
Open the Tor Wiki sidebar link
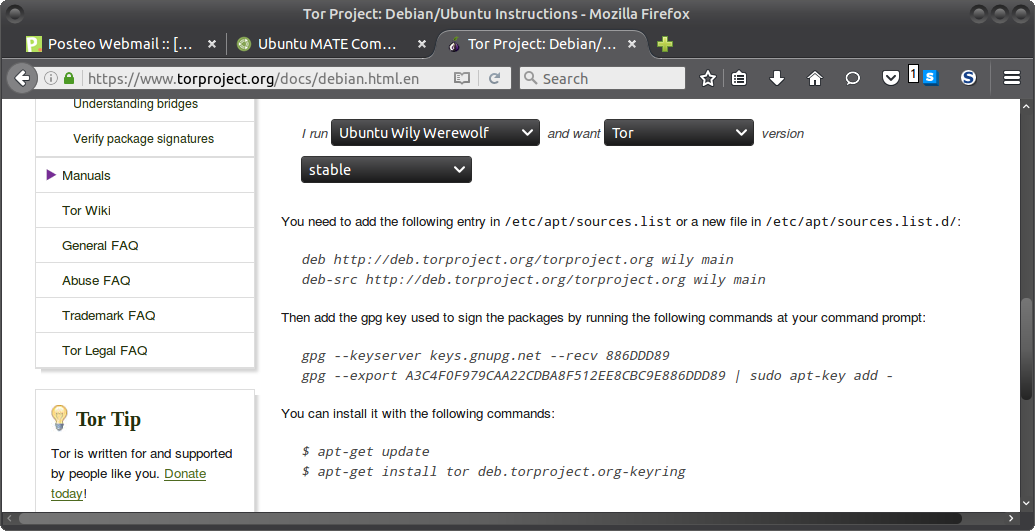(x=86, y=210)
